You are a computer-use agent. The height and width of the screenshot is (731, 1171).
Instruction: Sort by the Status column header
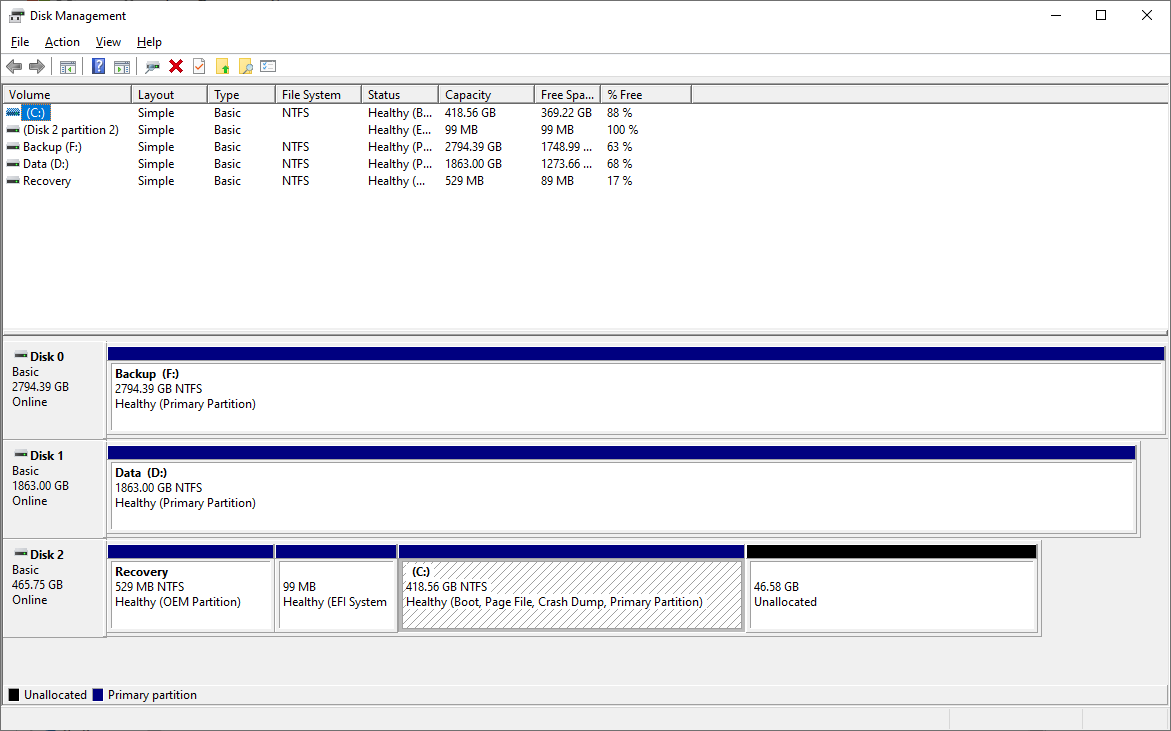pyautogui.click(x=400, y=95)
